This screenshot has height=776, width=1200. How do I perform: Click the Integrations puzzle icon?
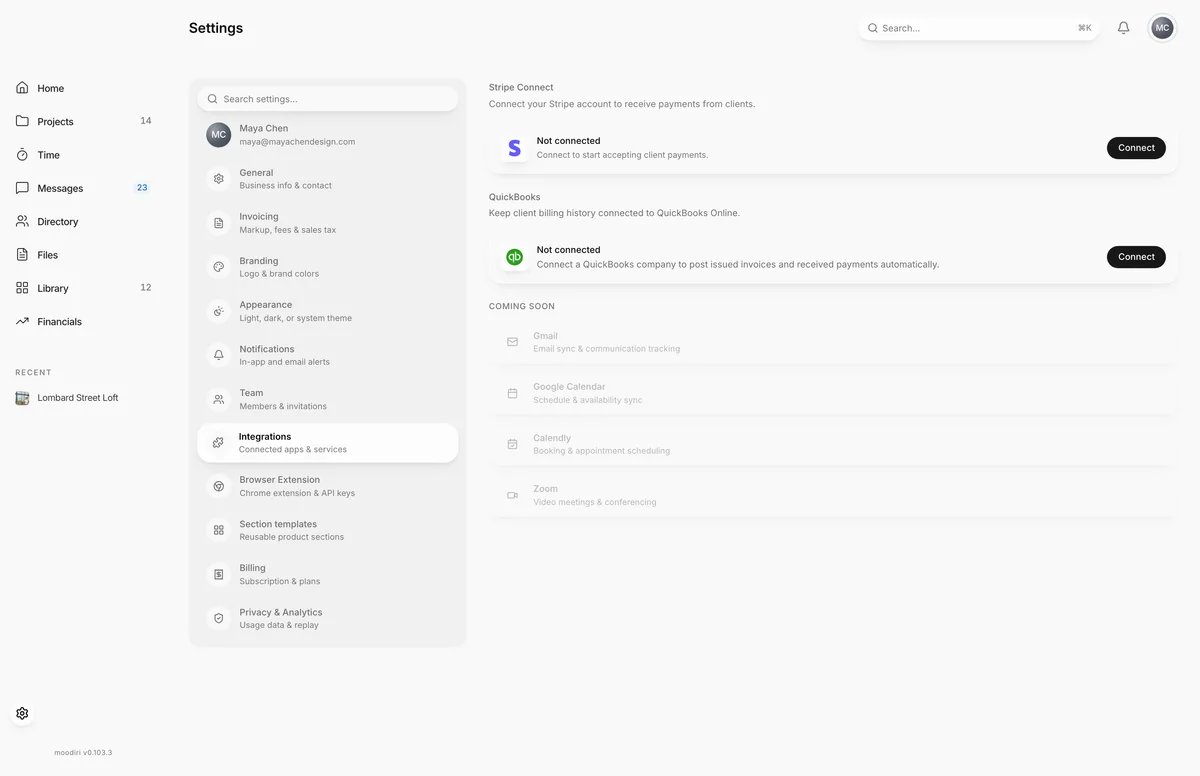[218, 443]
